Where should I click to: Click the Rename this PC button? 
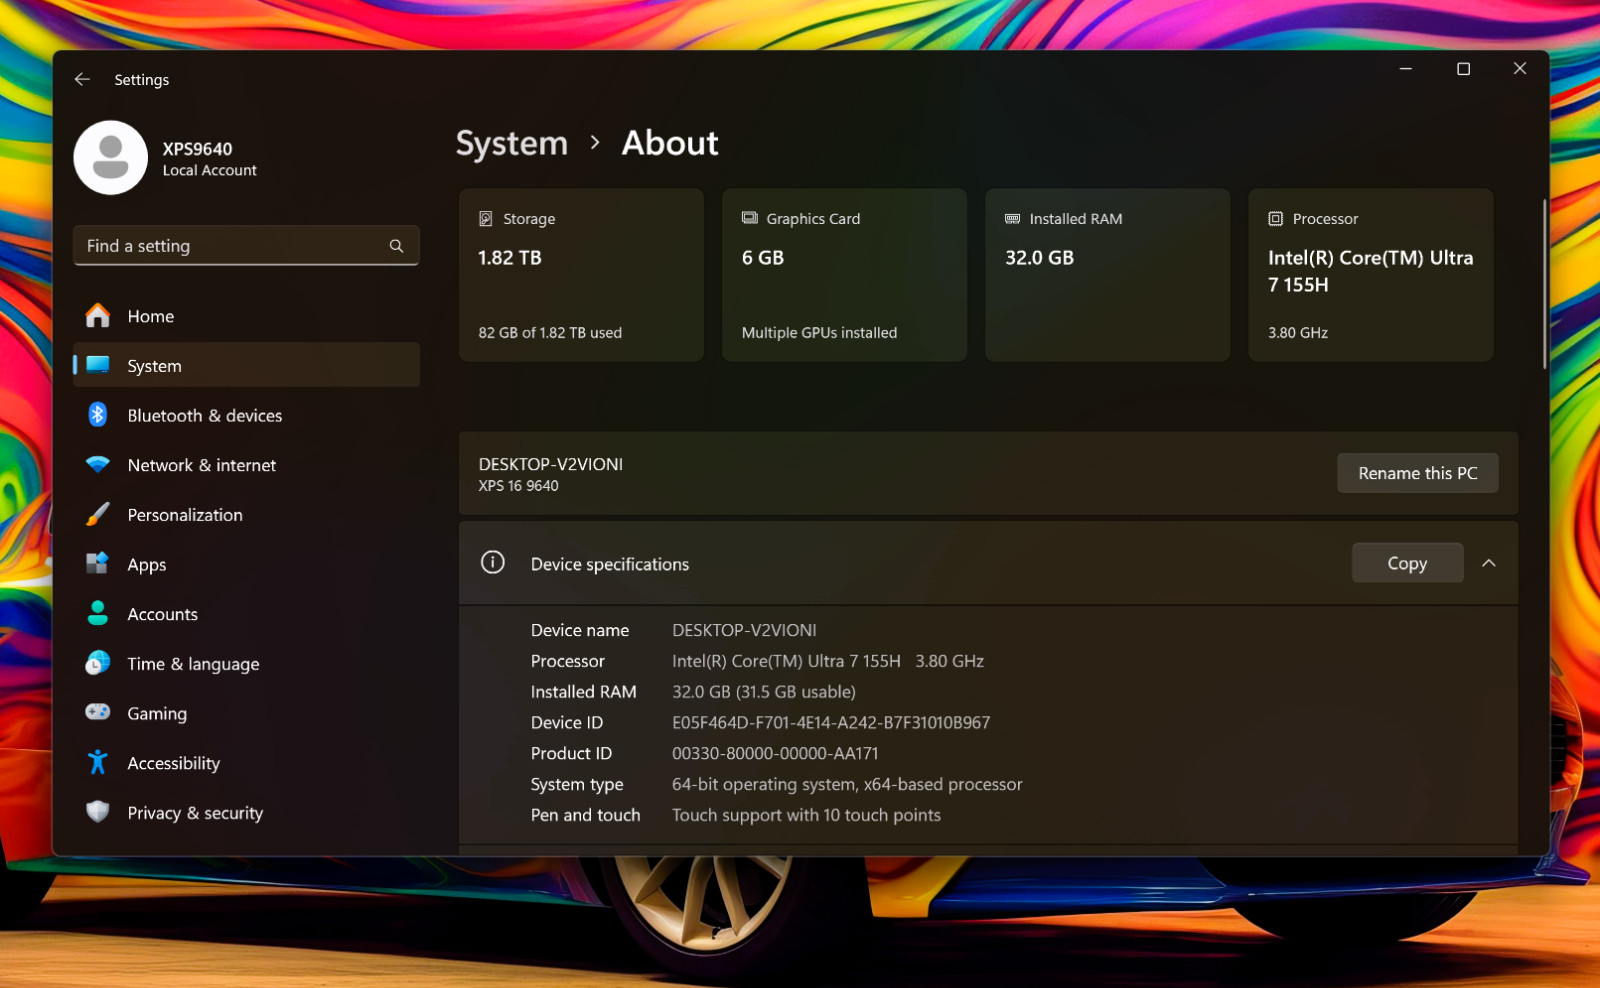pyautogui.click(x=1417, y=473)
